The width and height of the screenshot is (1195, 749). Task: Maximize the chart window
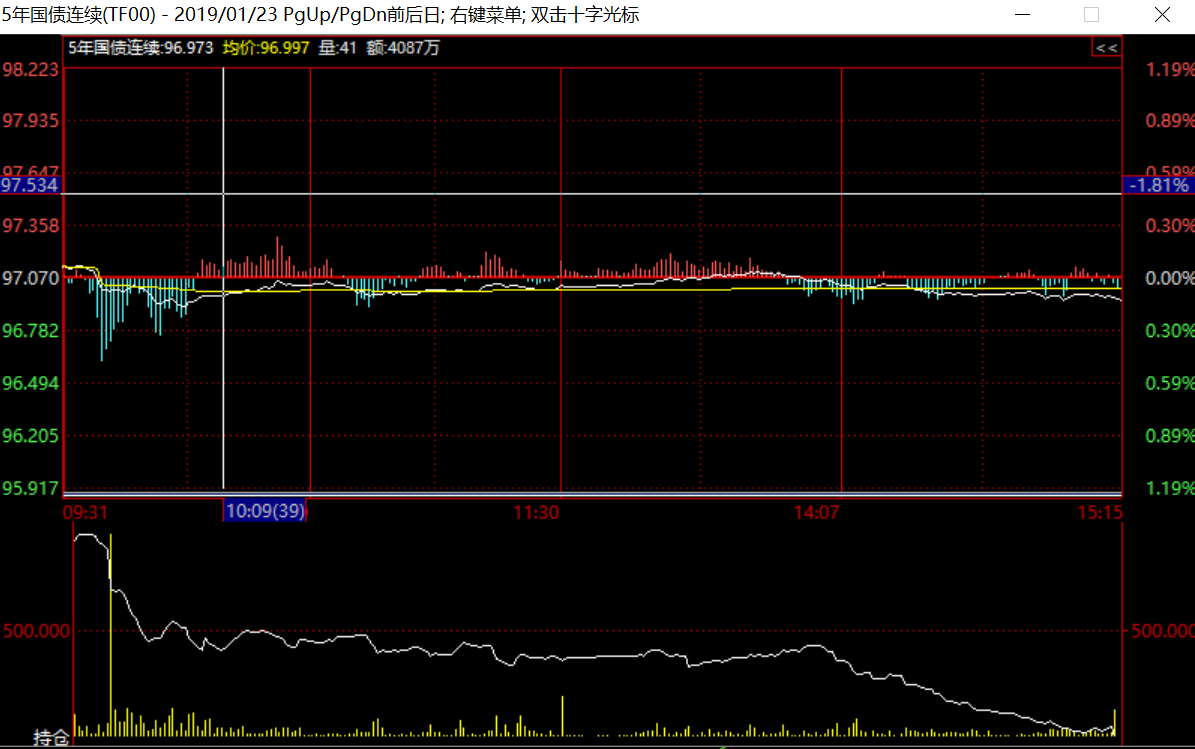click(x=1091, y=15)
